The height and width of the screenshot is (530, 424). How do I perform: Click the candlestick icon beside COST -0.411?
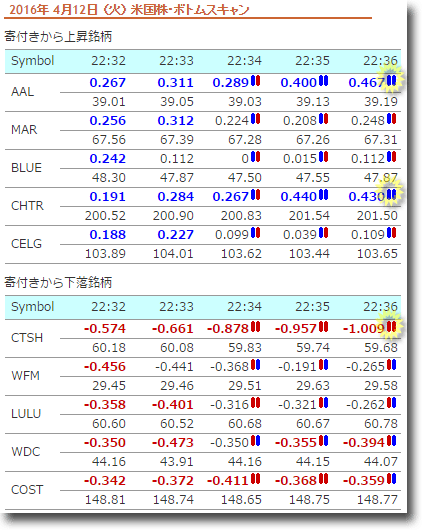(x=256, y=479)
